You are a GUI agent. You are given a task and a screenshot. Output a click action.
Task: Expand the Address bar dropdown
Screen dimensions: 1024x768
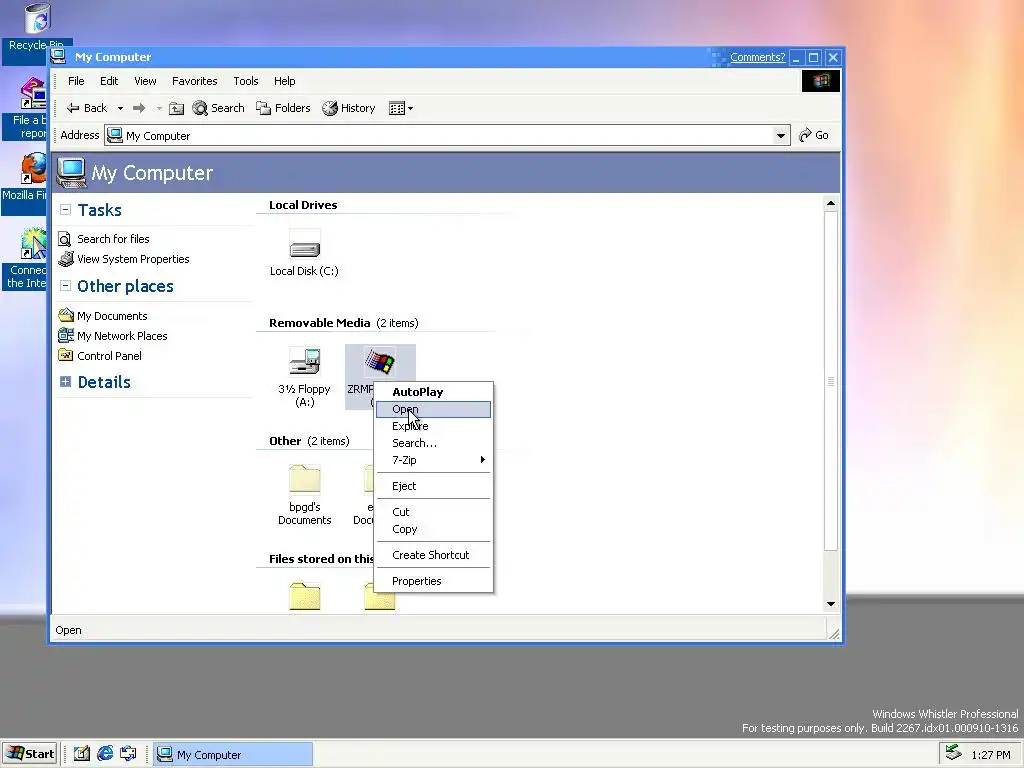[780, 136]
